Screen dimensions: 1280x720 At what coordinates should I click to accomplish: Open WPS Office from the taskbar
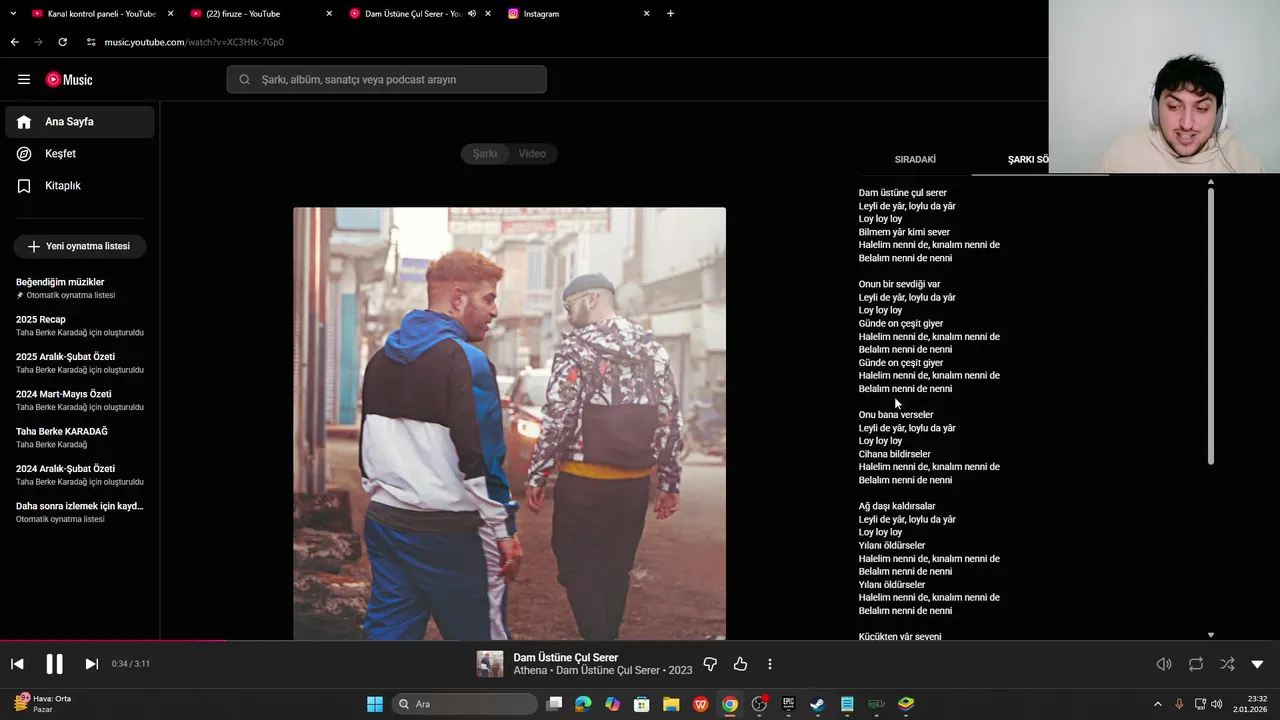click(x=701, y=704)
